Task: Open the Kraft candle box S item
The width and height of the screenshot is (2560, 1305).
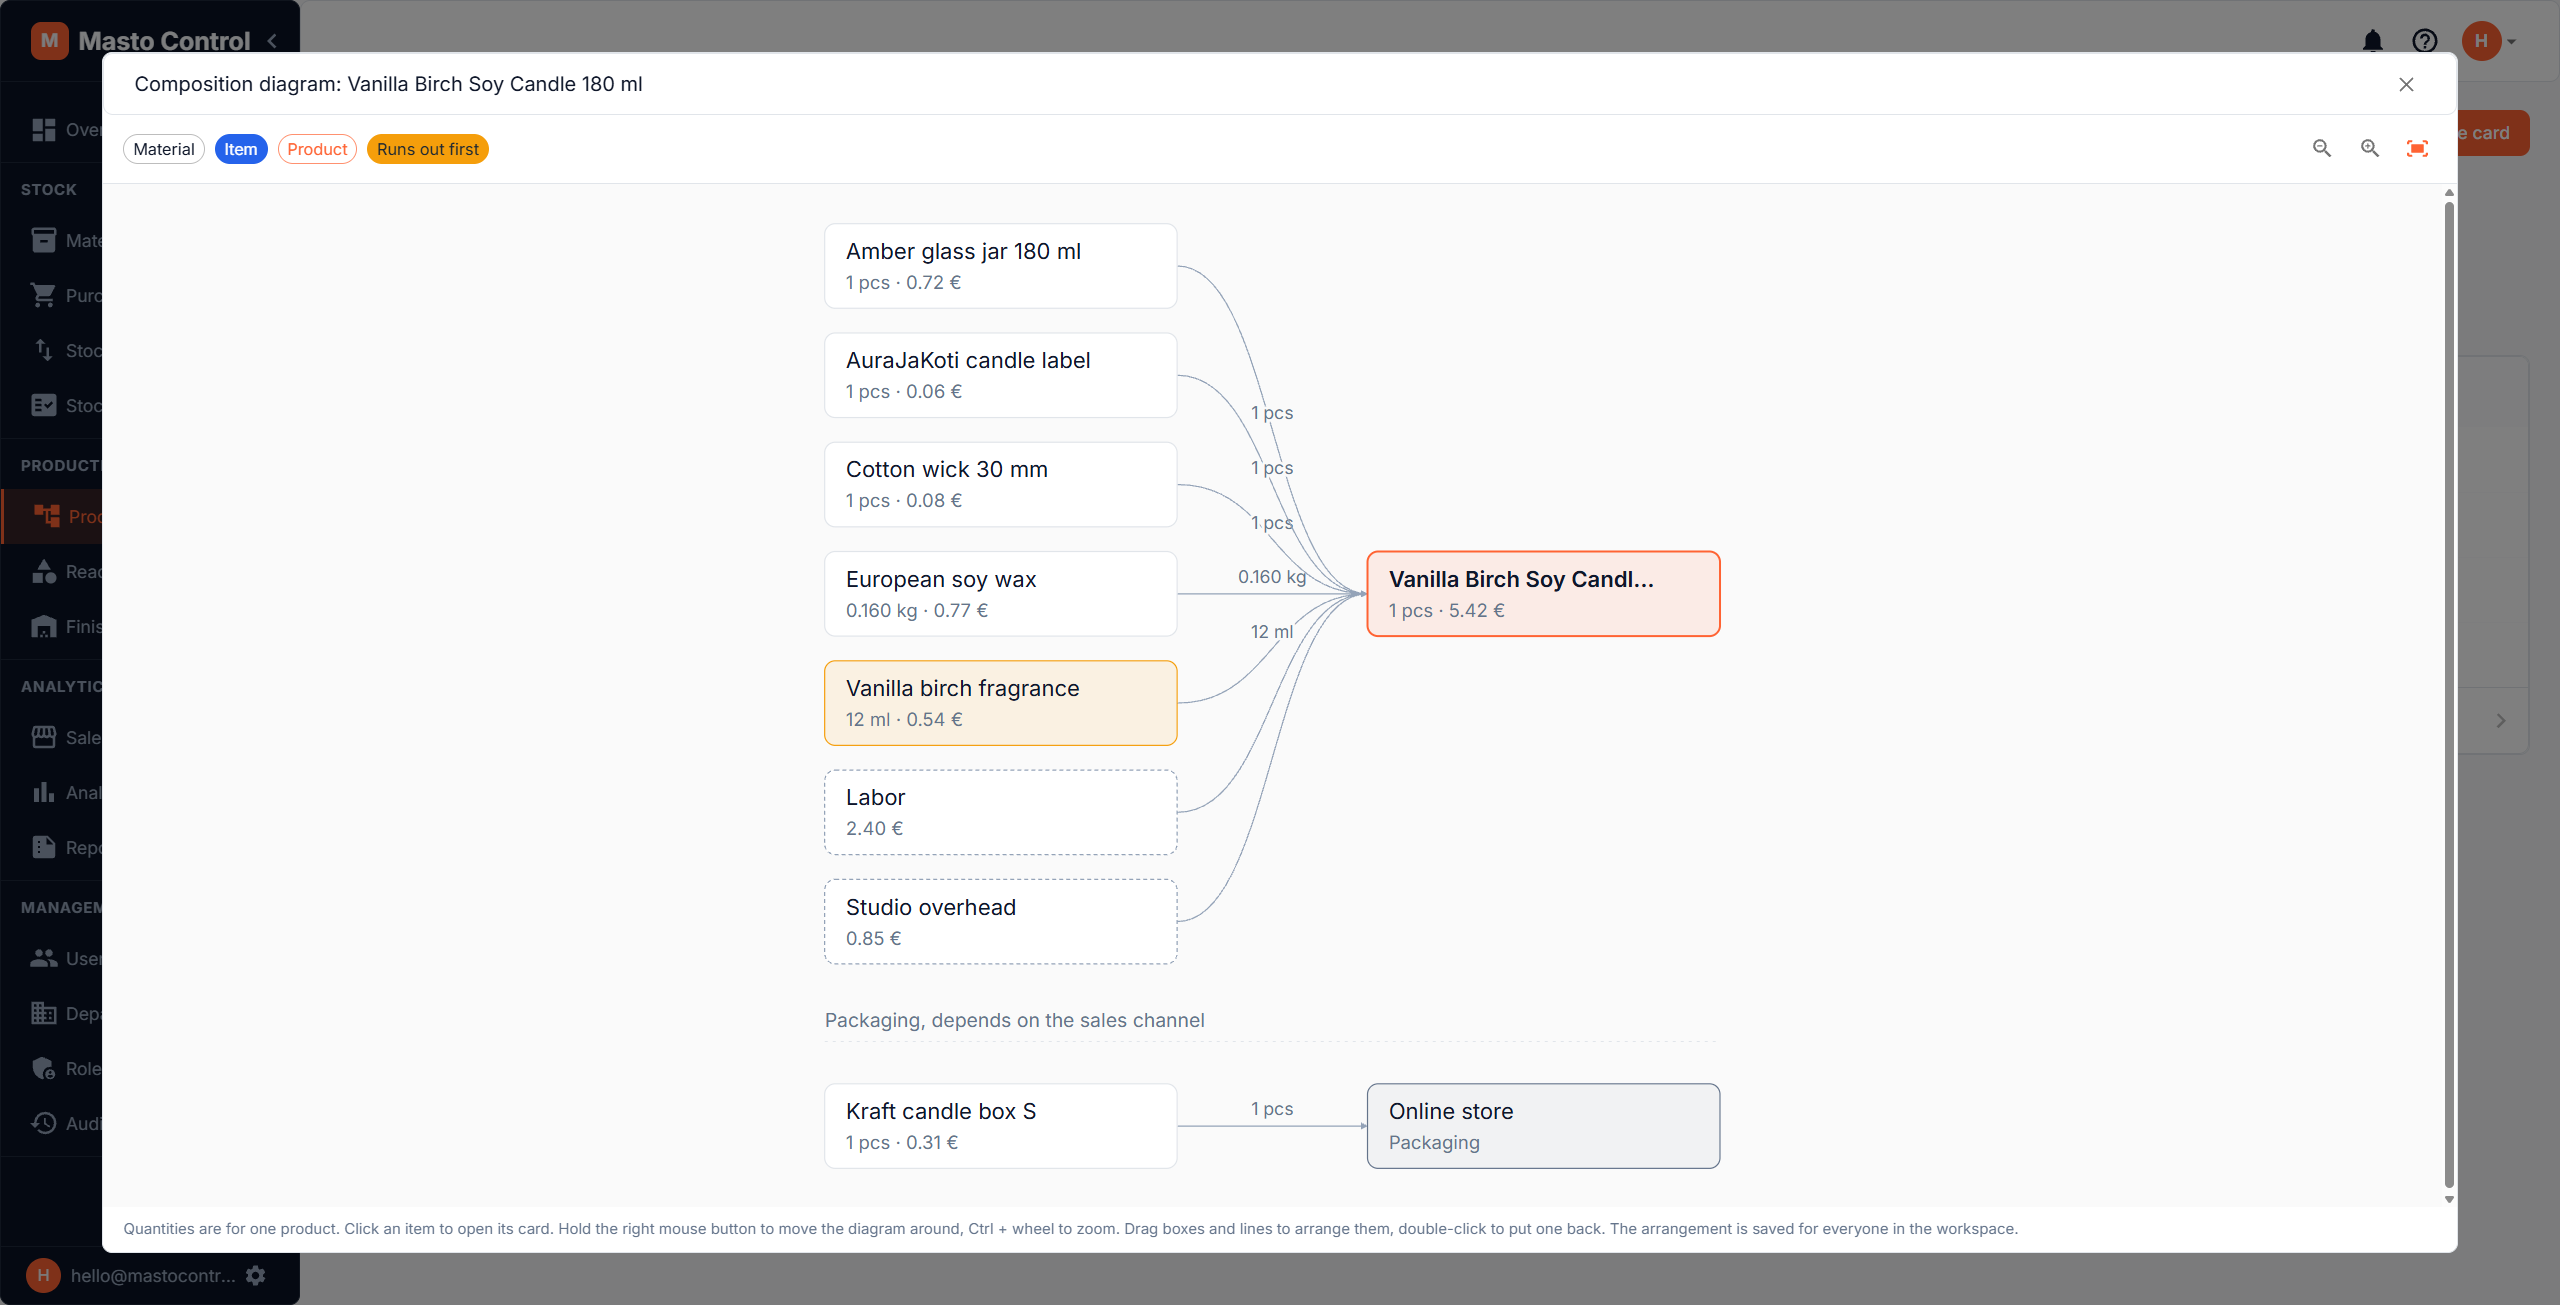Action: (x=1001, y=1126)
